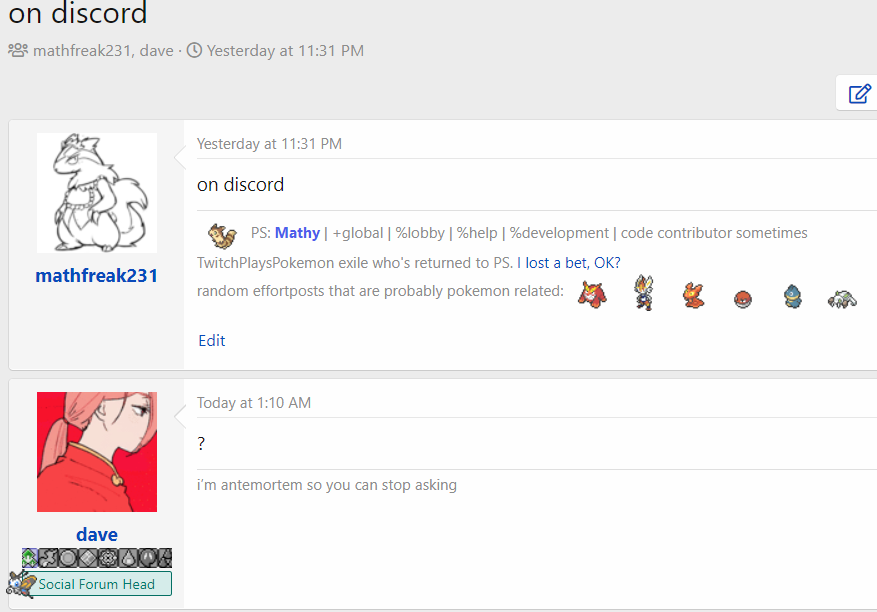Open dave's username profile link
Screen dimensions: 877x612
click(97, 534)
